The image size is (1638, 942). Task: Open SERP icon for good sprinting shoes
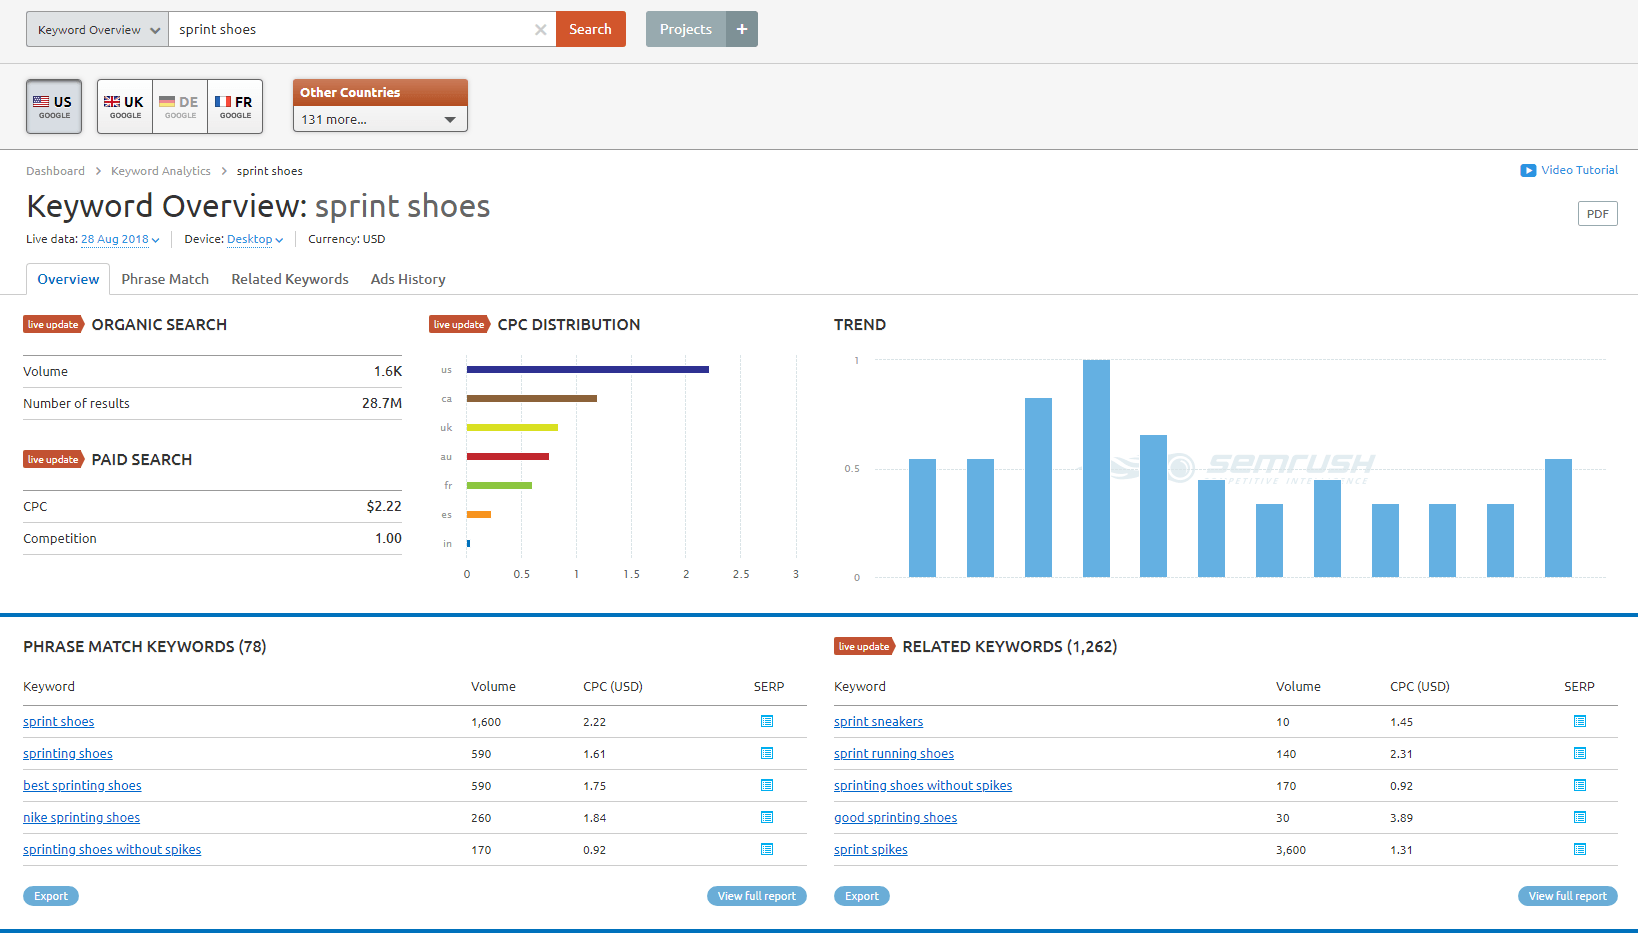pos(1580,817)
